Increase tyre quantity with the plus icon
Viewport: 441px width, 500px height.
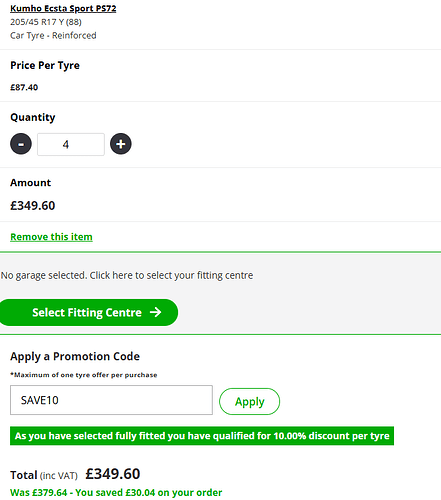click(x=121, y=144)
